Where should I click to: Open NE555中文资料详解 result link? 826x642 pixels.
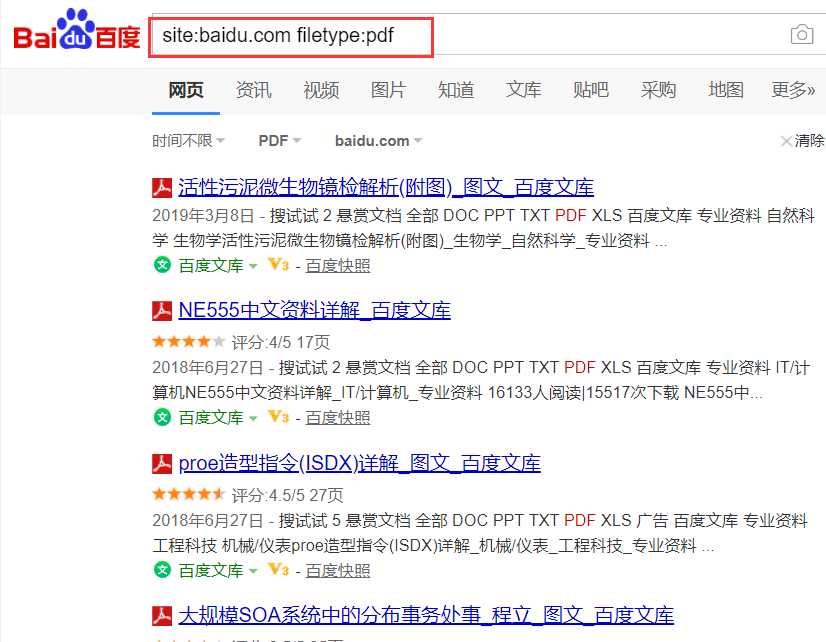(314, 310)
